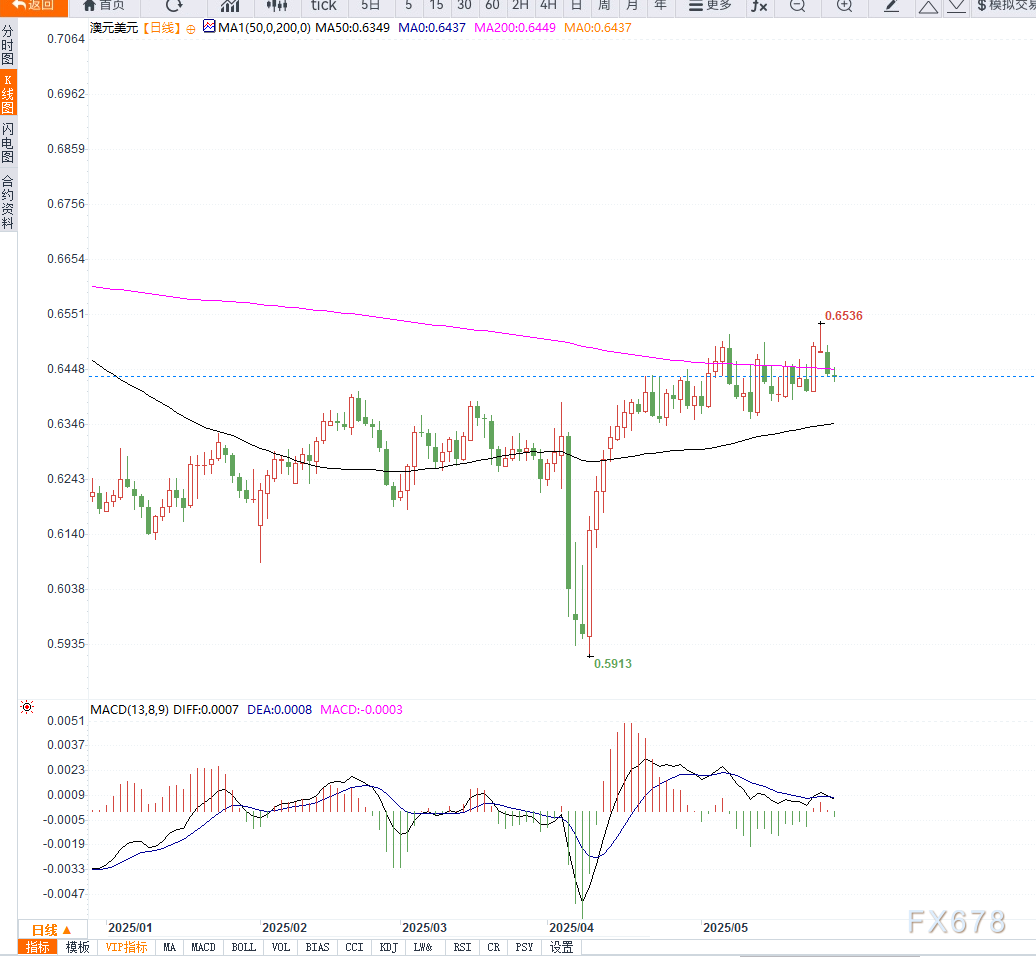The image size is (1036, 957).
Task: Zoom out with the minus magnifier
Action: coord(797,6)
